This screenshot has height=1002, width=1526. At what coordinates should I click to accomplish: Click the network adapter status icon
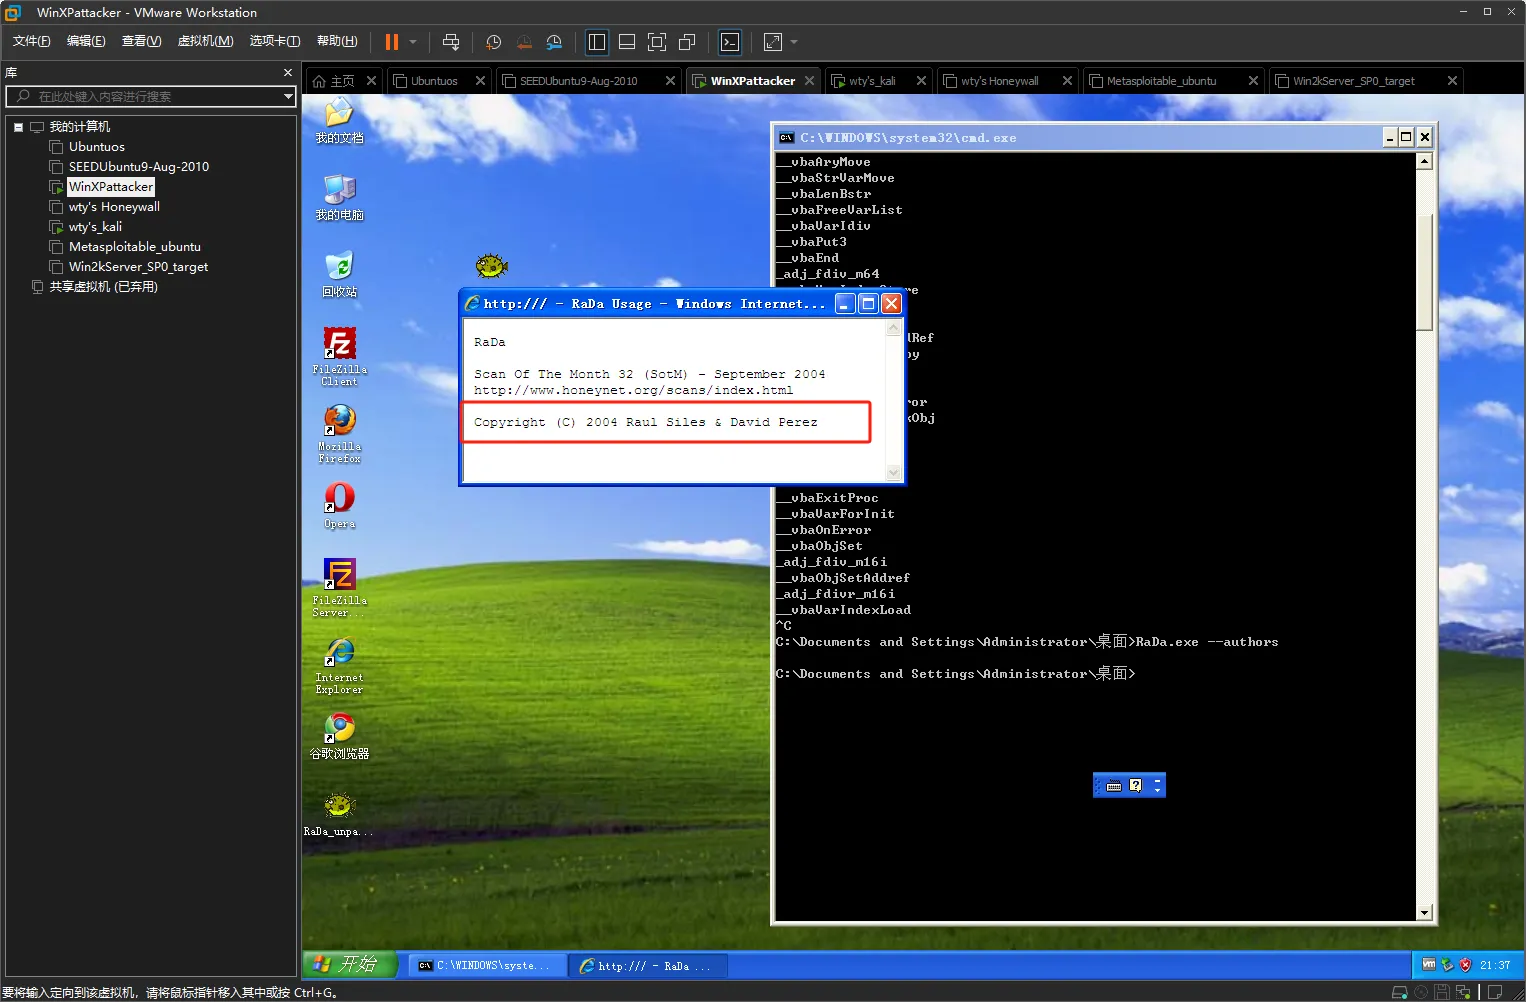[1463, 992]
